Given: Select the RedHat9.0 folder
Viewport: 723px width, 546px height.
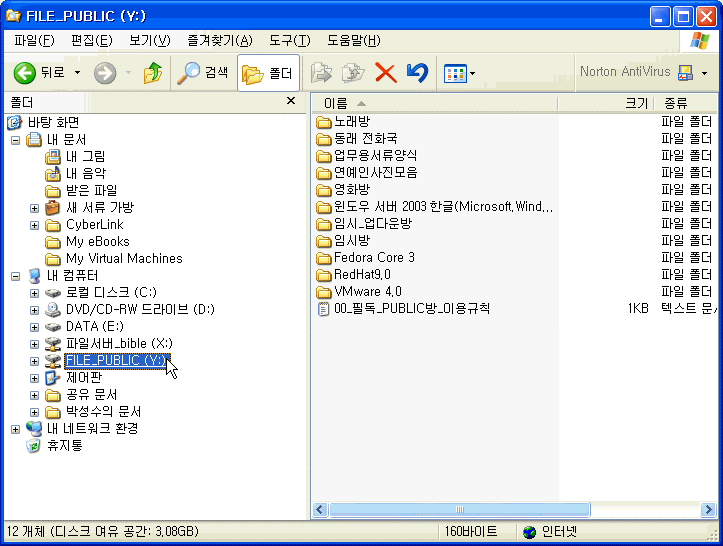Looking at the screenshot, I should click(362, 275).
